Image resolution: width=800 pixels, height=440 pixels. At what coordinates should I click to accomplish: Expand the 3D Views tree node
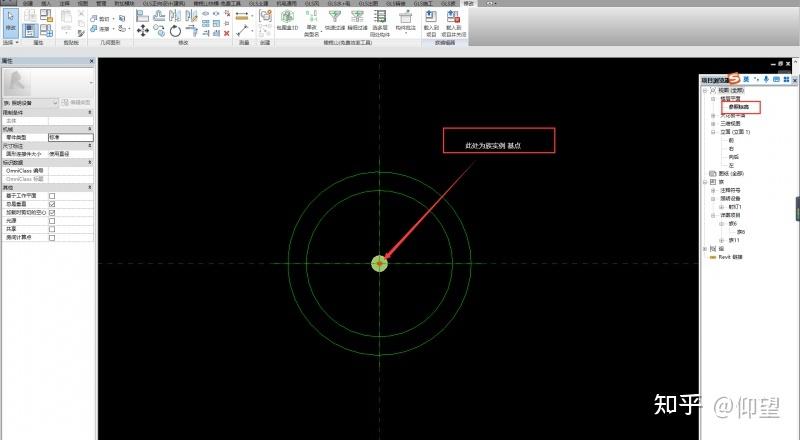[x=713, y=124]
